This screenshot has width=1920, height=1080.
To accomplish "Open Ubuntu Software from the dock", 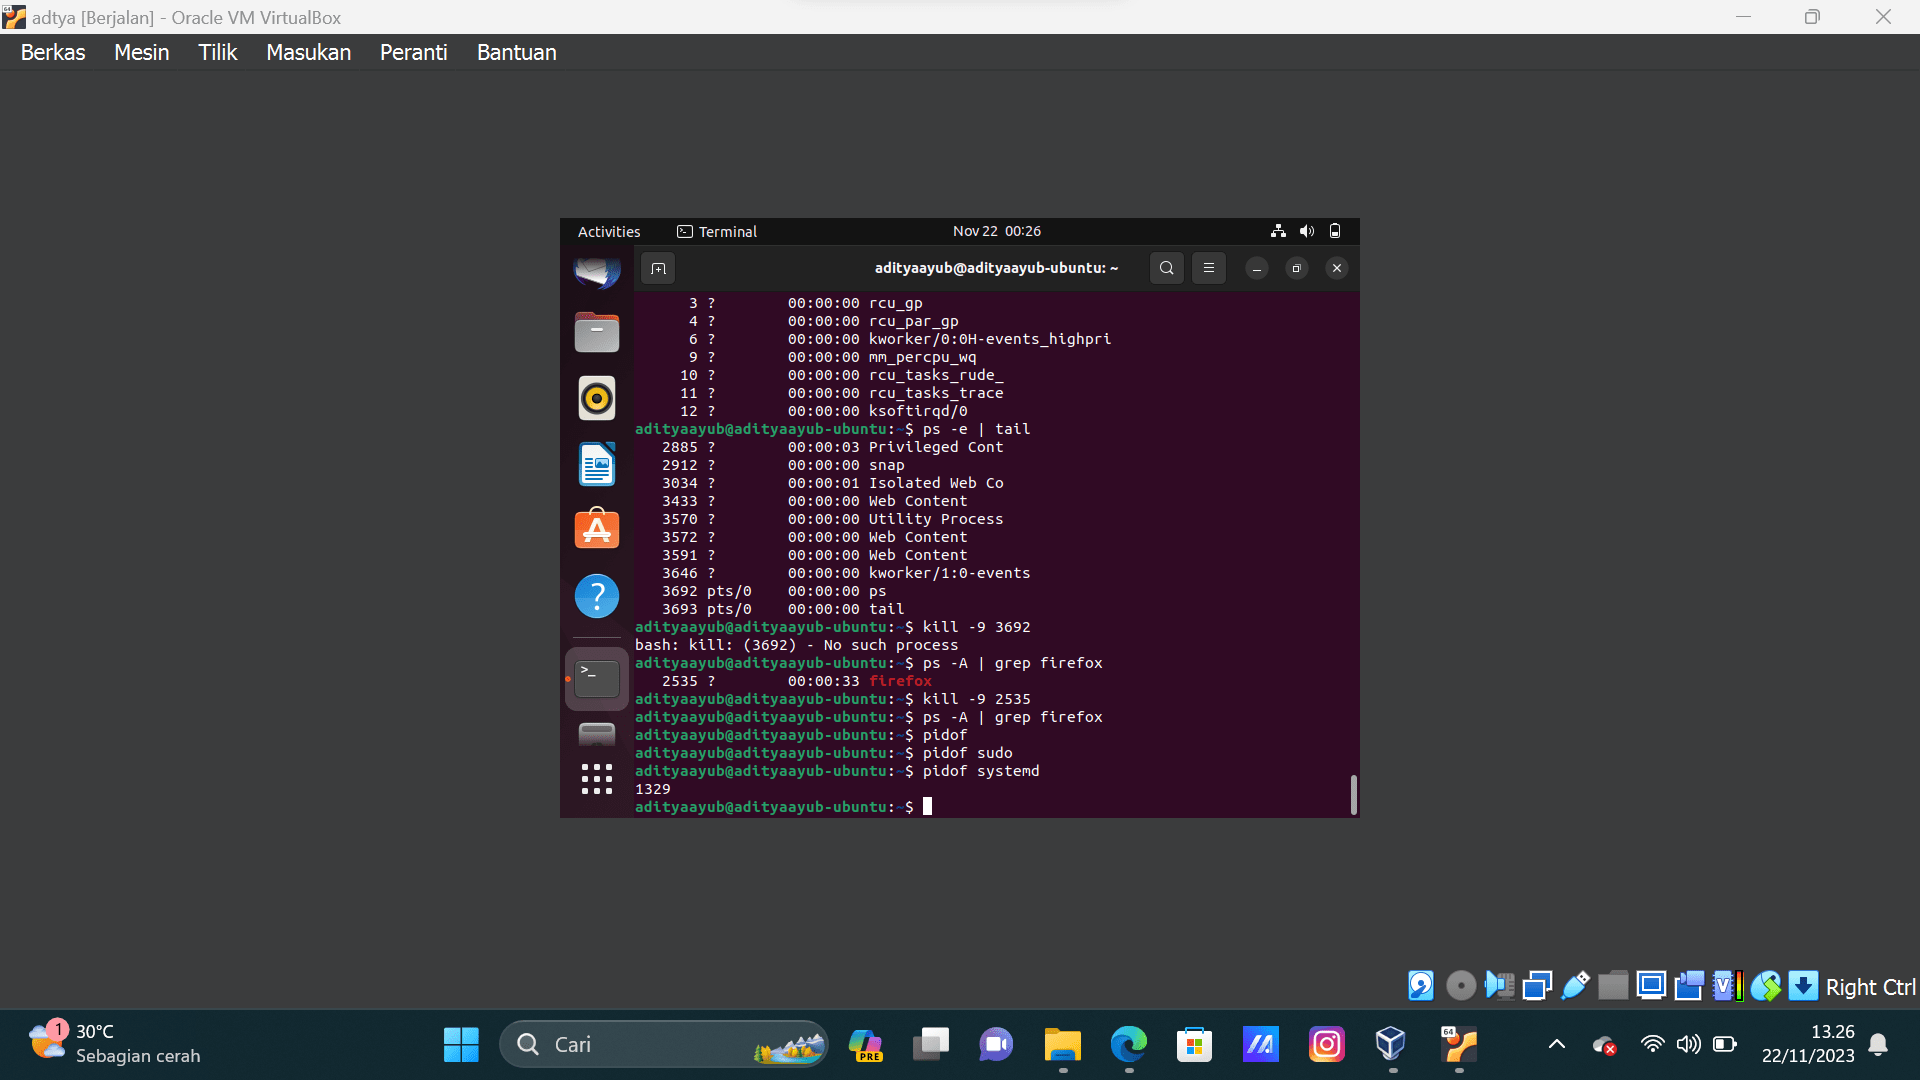I will tap(597, 529).
